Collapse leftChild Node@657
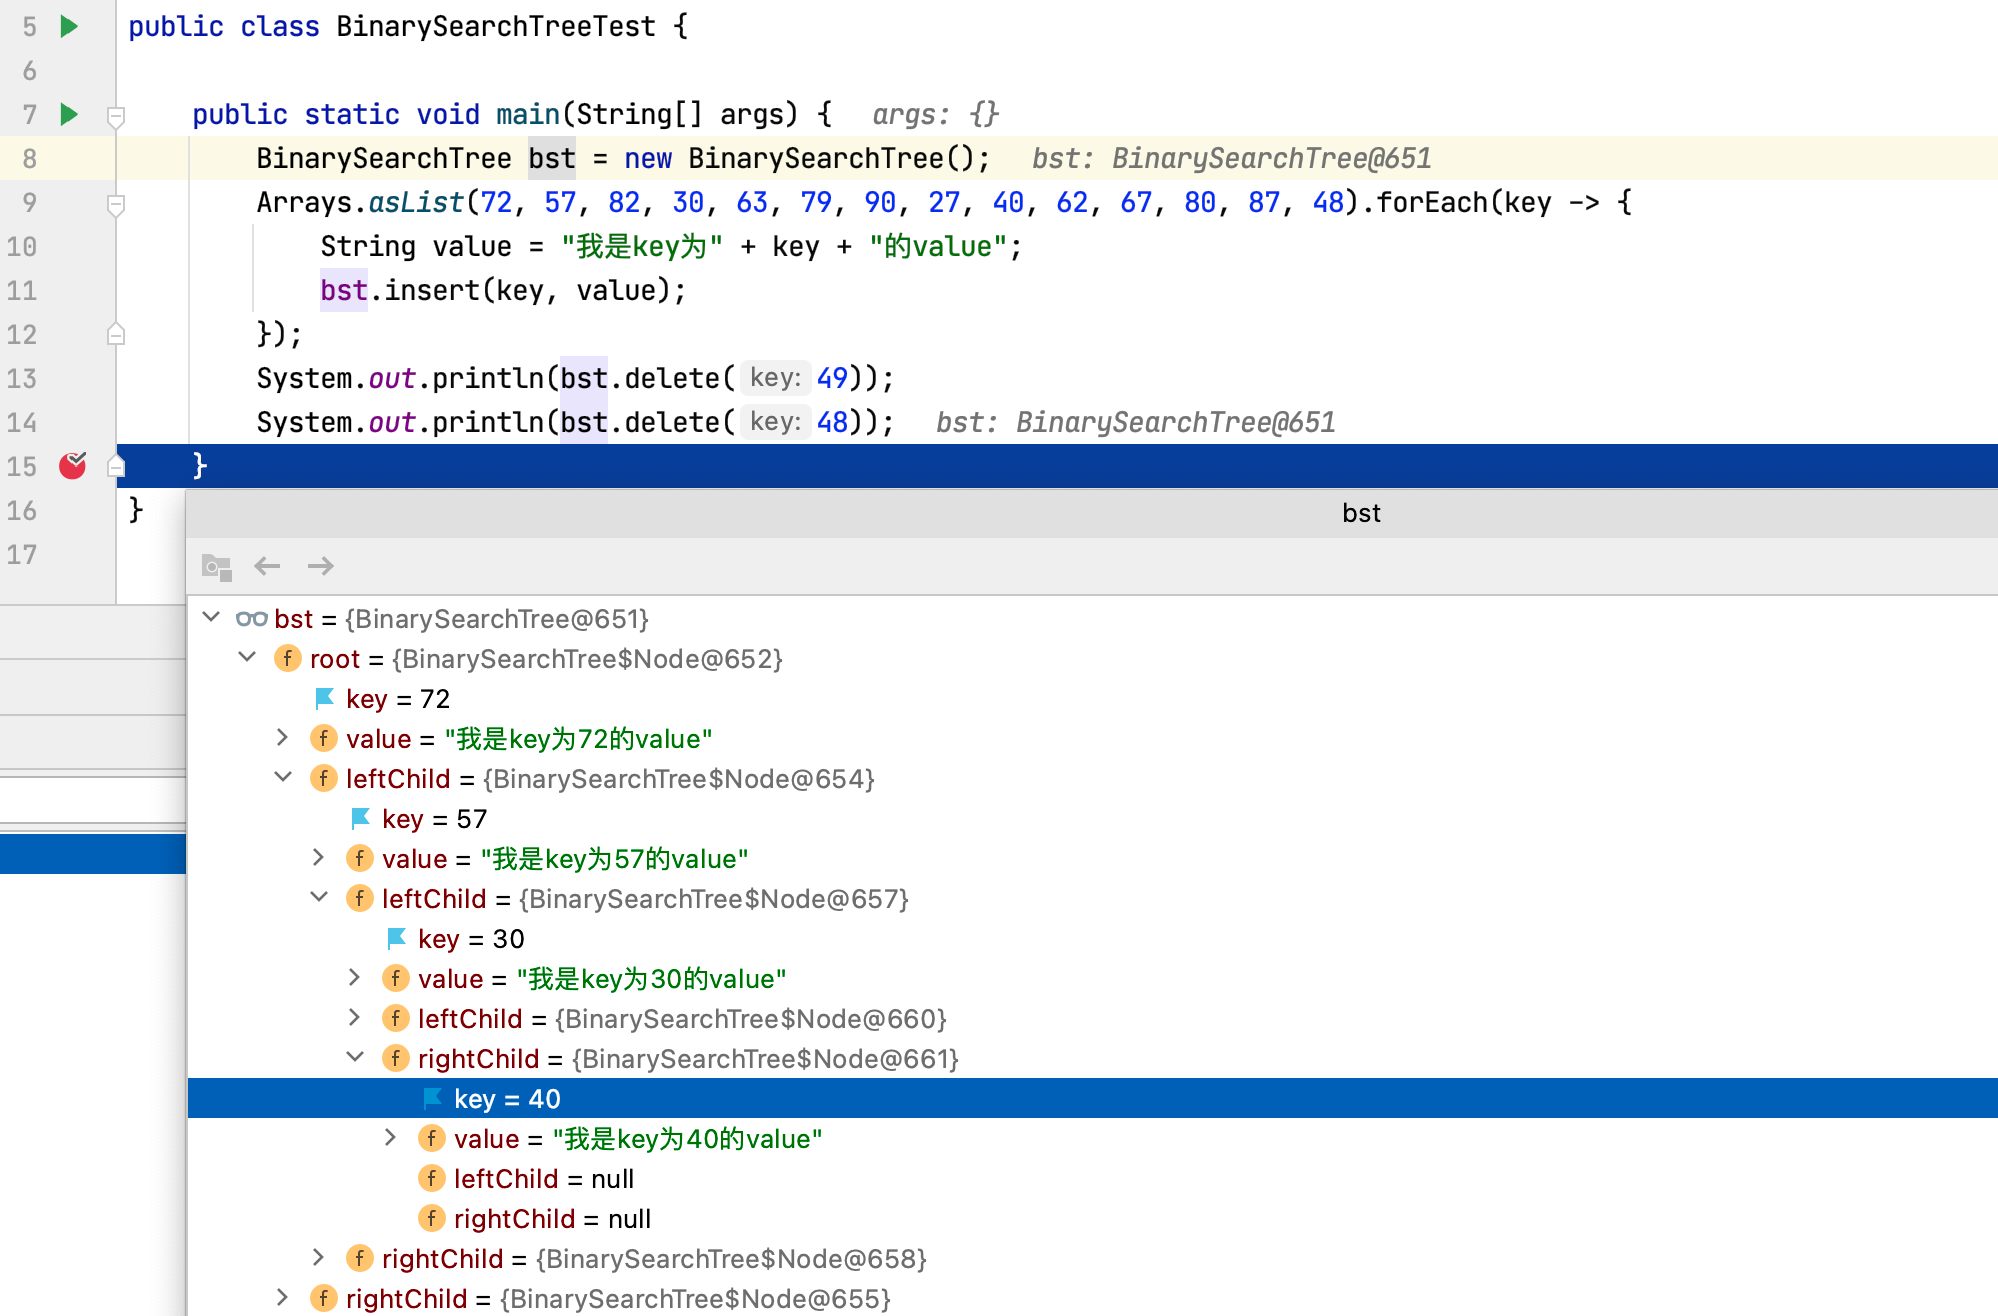 pyautogui.click(x=319, y=898)
